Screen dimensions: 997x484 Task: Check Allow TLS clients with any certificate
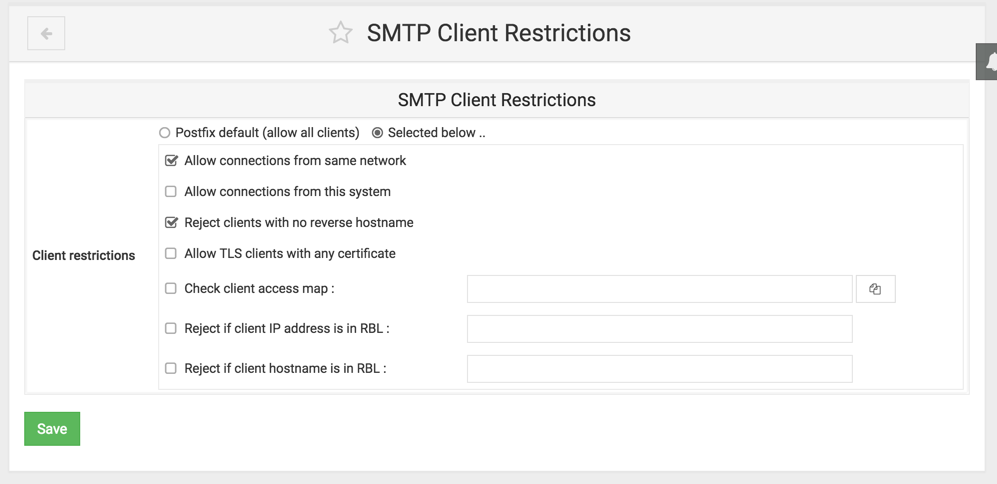click(170, 254)
